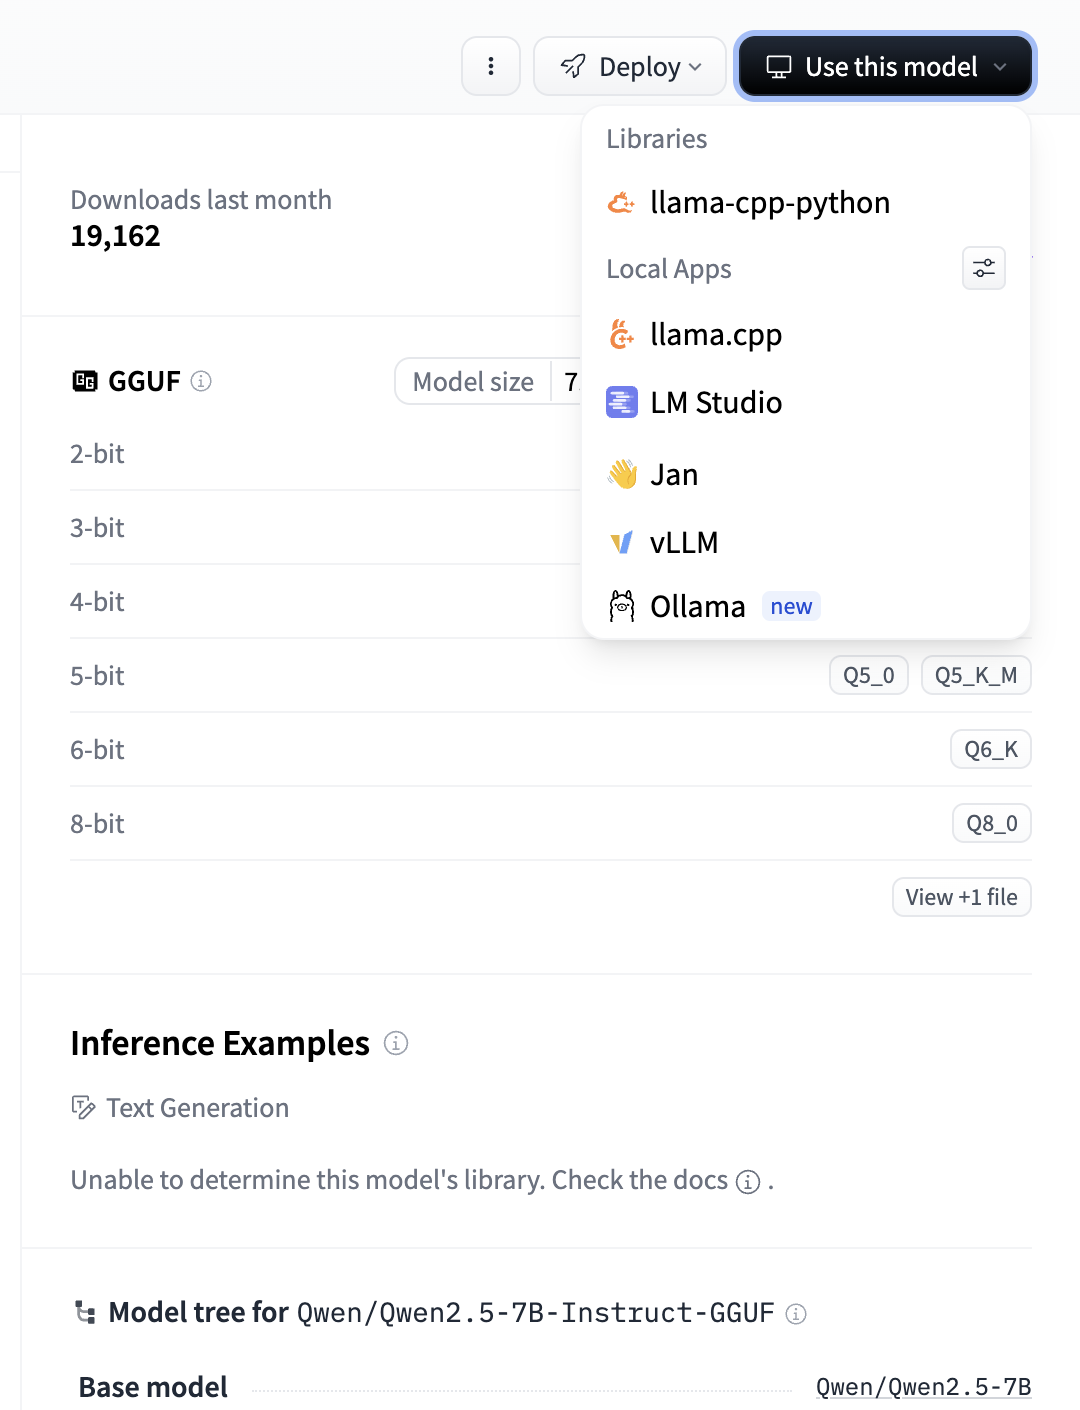The height and width of the screenshot is (1410, 1080).
Task: Open the Qwen/Qwen2.5-7B base model link
Action: (x=923, y=1387)
